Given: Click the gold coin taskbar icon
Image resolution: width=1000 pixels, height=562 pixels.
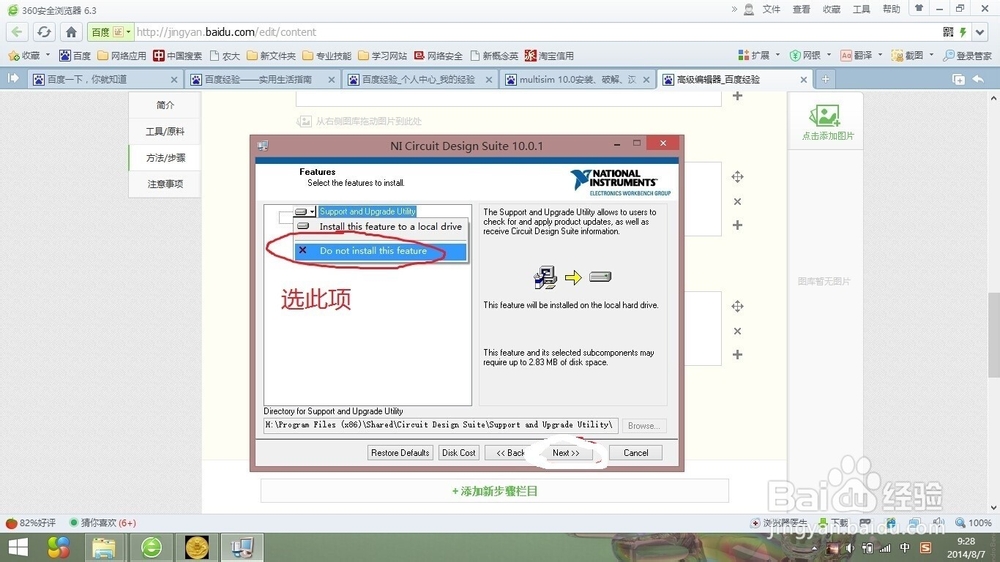Looking at the screenshot, I should pos(197,547).
